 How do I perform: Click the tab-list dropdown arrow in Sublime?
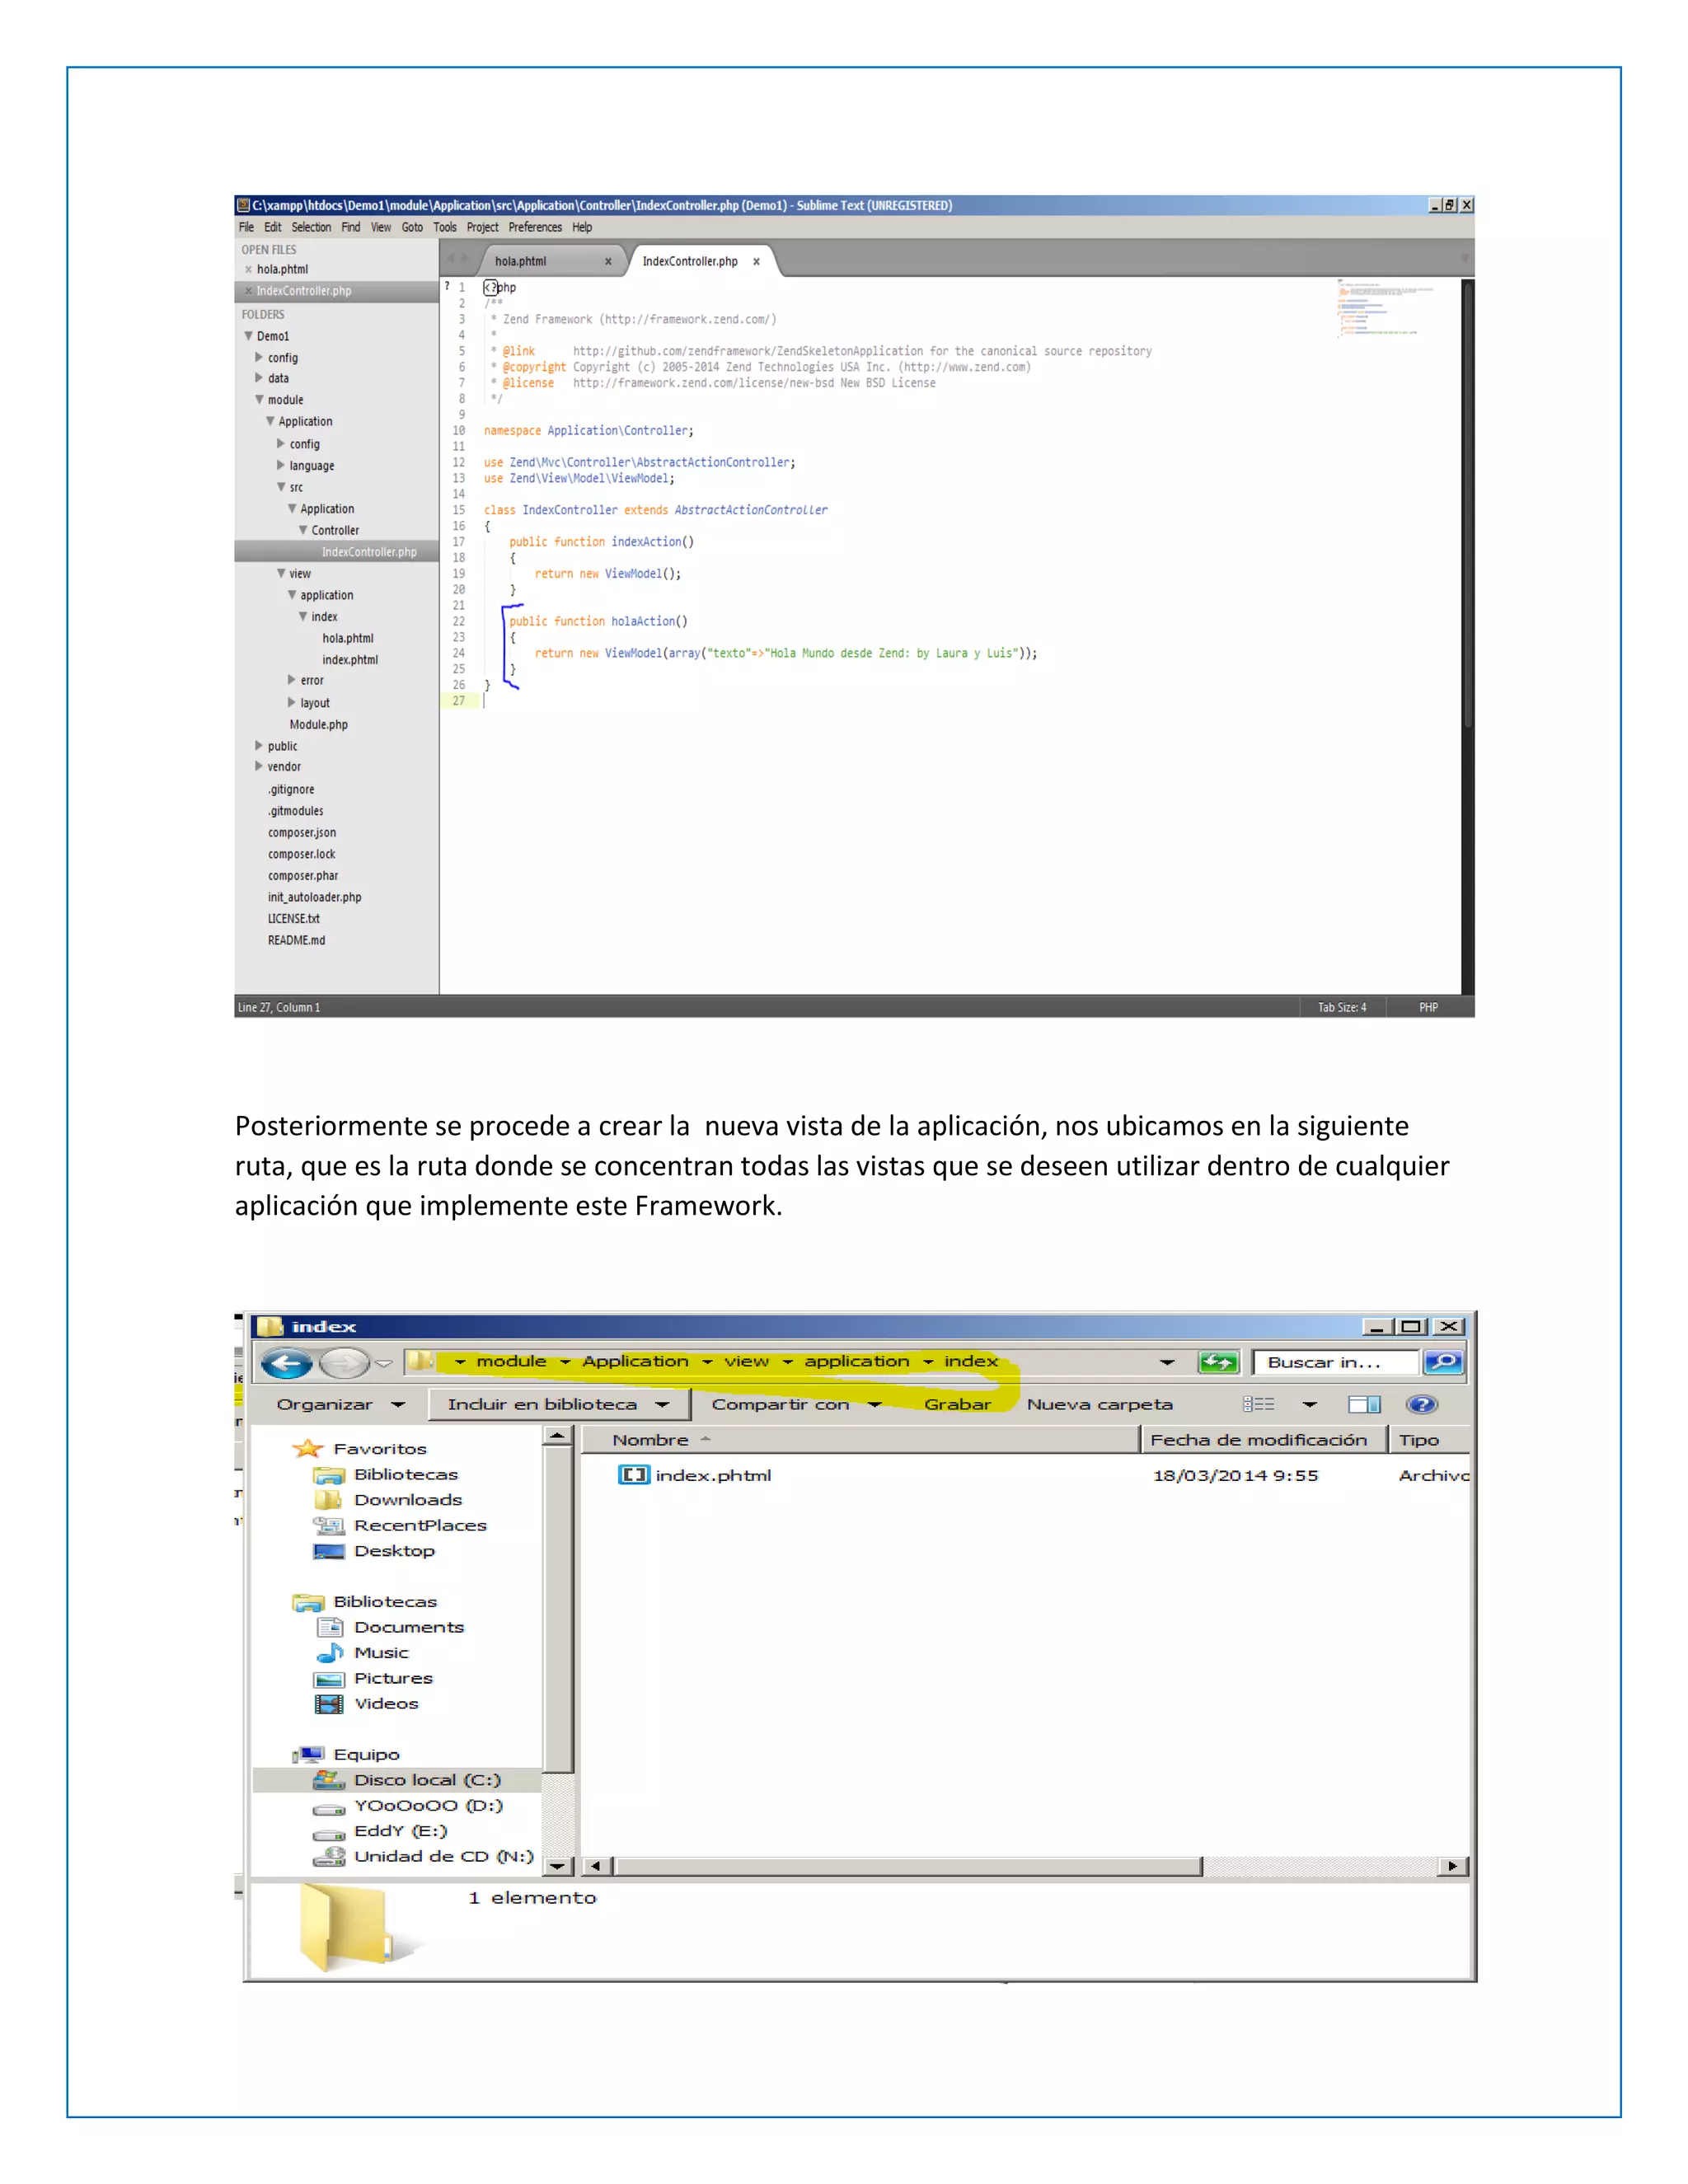pyautogui.click(x=1465, y=259)
